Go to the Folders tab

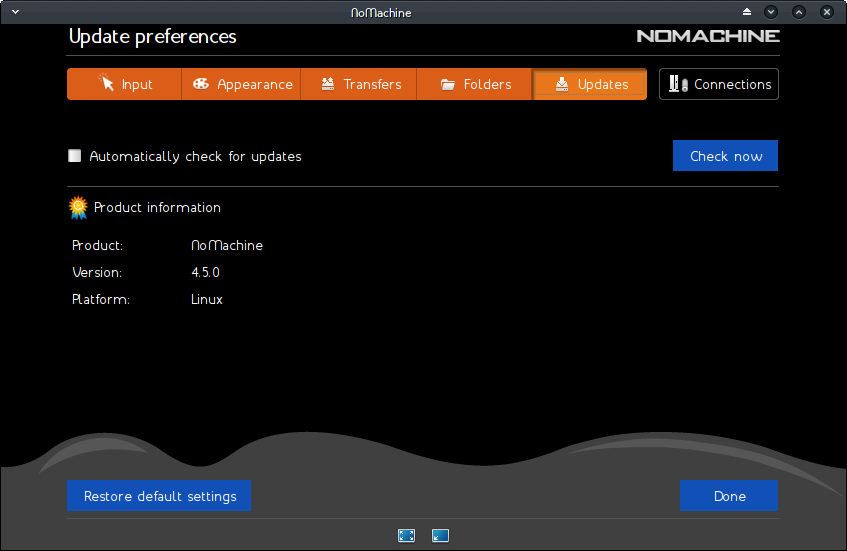point(474,84)
